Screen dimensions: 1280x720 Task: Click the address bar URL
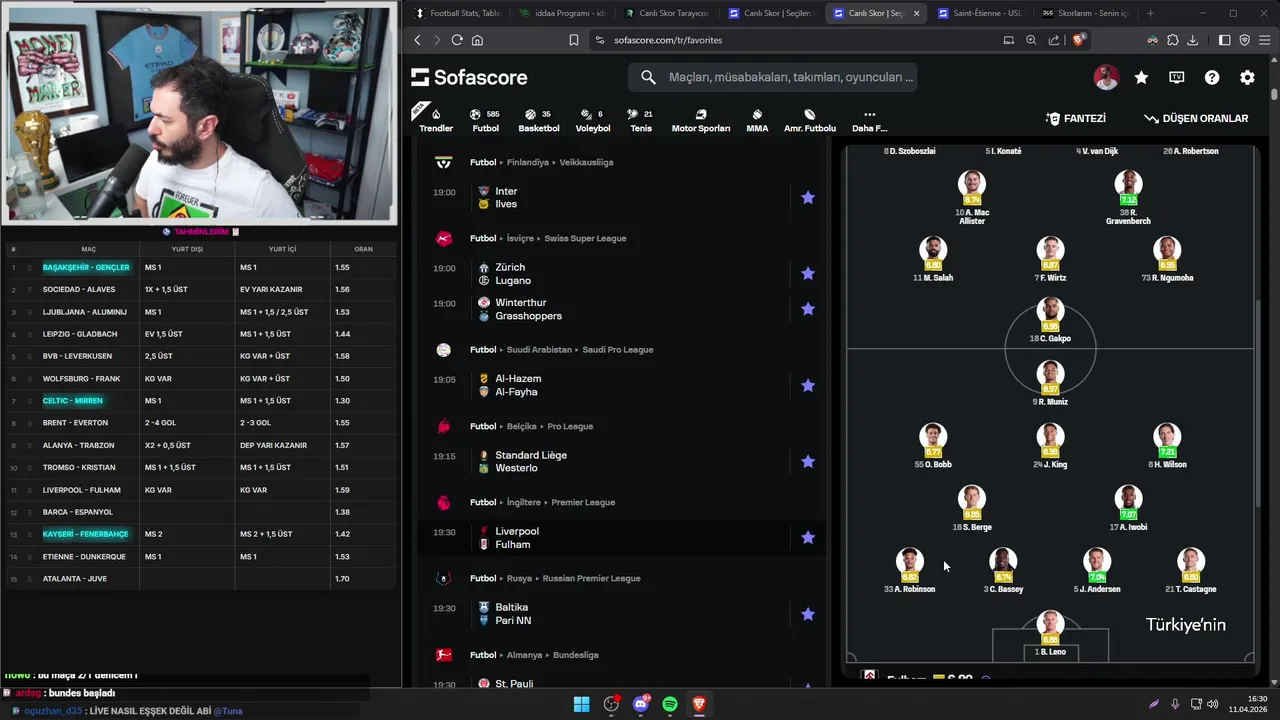point(668,40)
